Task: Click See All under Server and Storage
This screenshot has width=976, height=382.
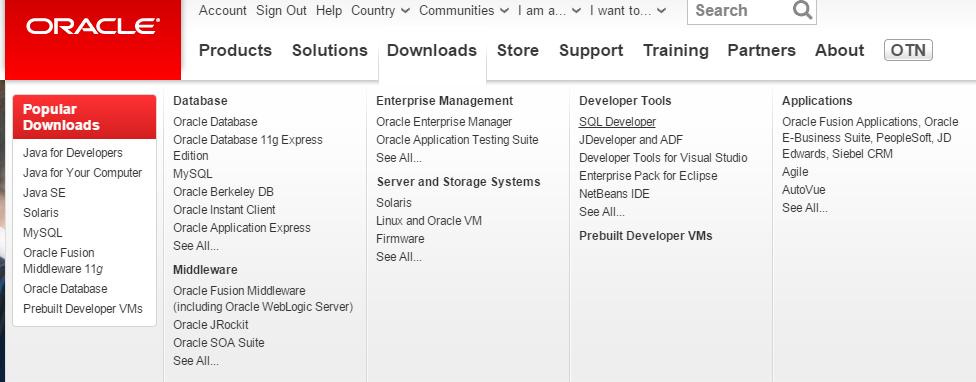Action: click(399, 257)
